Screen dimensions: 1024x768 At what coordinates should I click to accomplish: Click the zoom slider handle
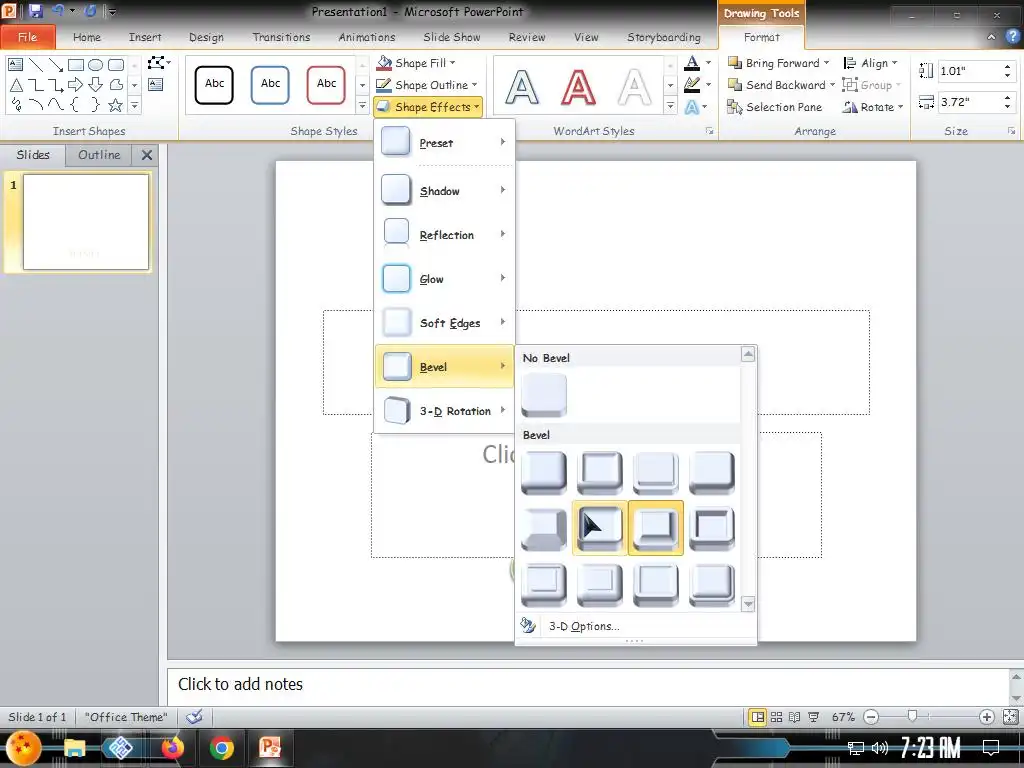click(x=912, y=716)
